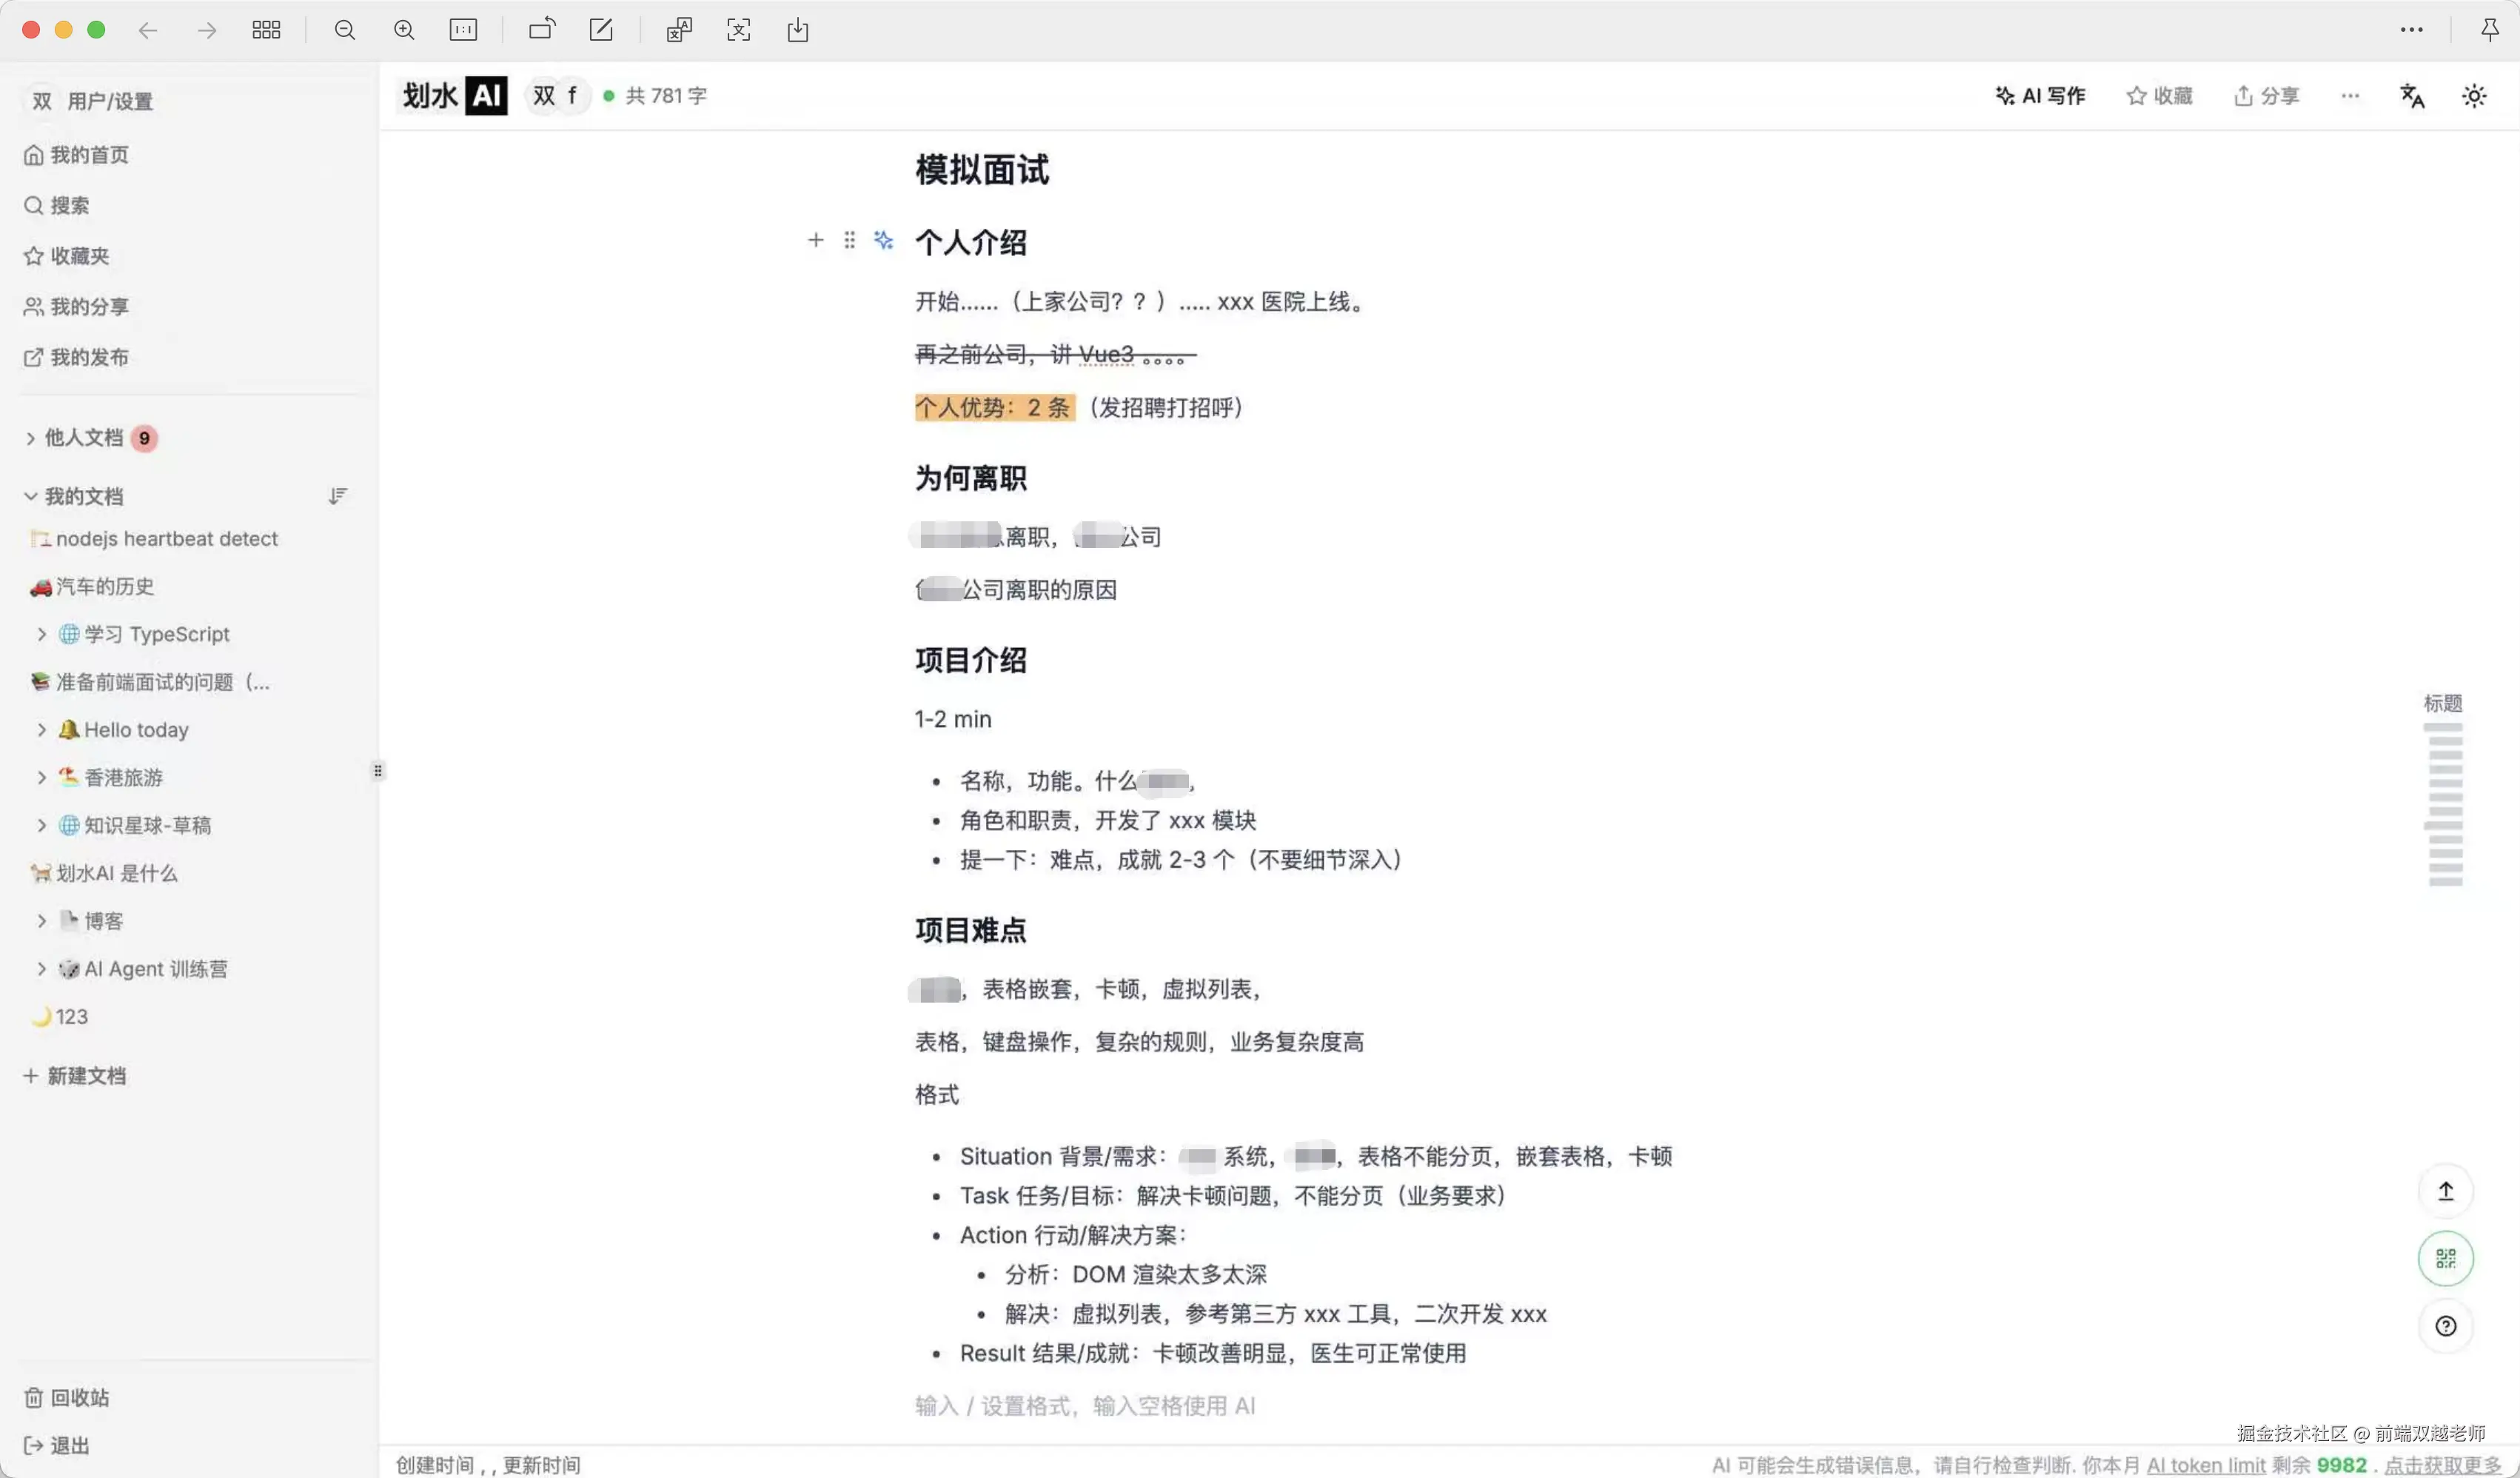Viewport: 2520px width, 1478px height.
Task: Toggle favorite with the 收藏 star
Action: pyautogui.click(x=2160, y=95)
